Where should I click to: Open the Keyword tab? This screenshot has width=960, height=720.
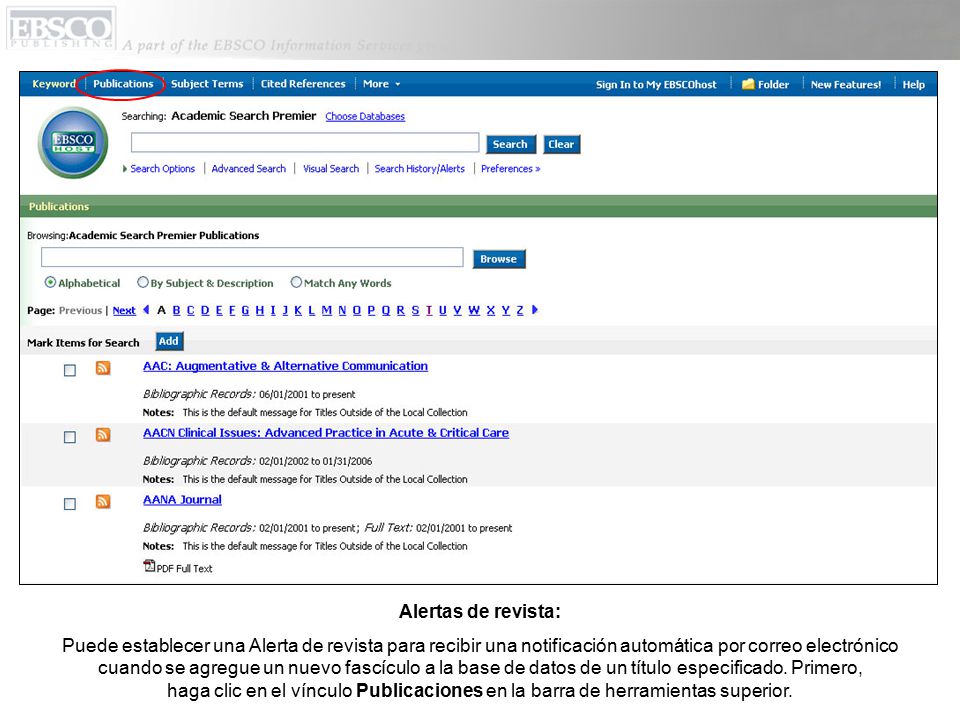[54, 84]
